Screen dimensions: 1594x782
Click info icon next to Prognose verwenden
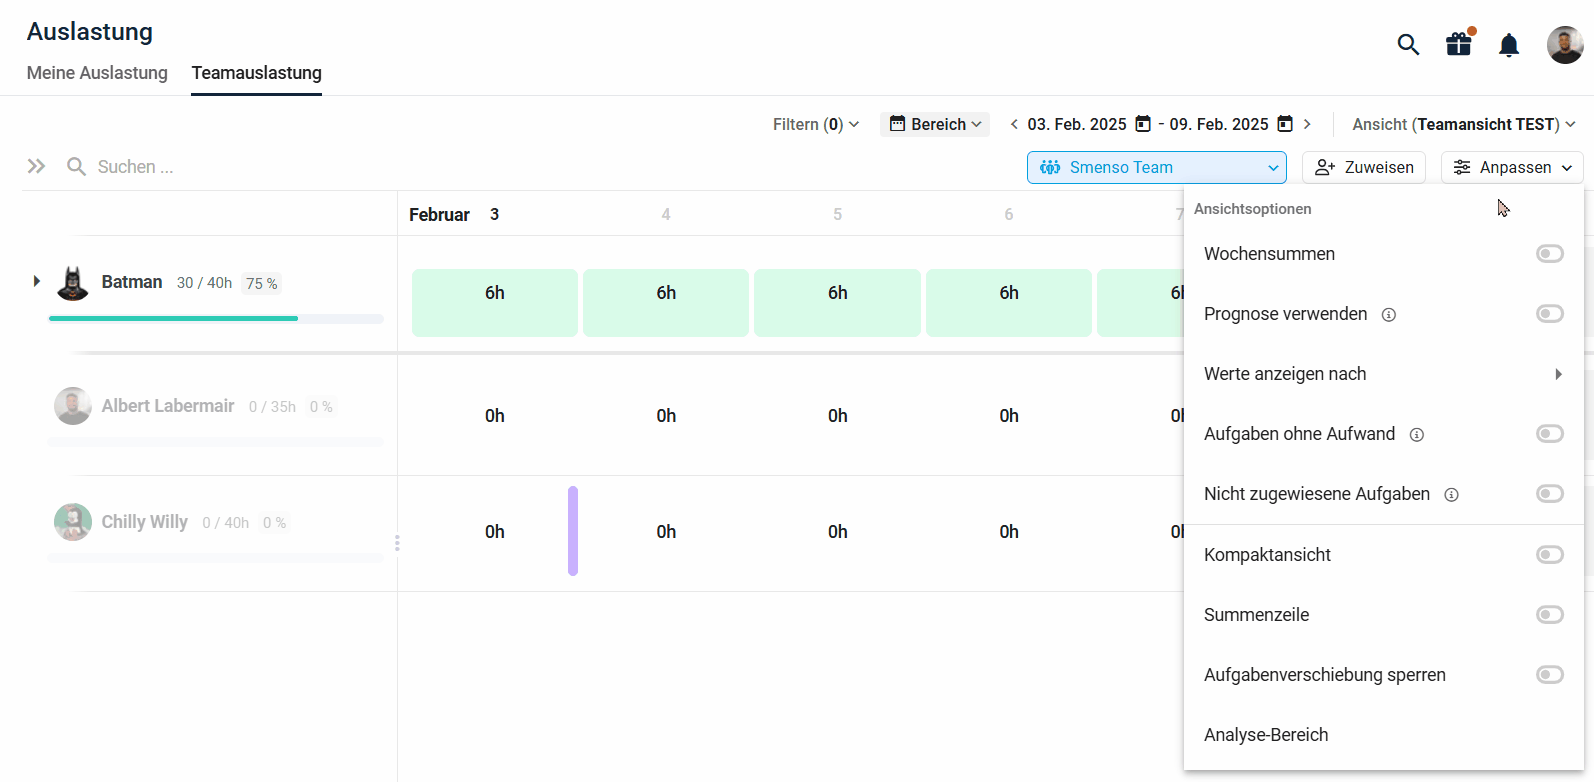click(1389, 315)
